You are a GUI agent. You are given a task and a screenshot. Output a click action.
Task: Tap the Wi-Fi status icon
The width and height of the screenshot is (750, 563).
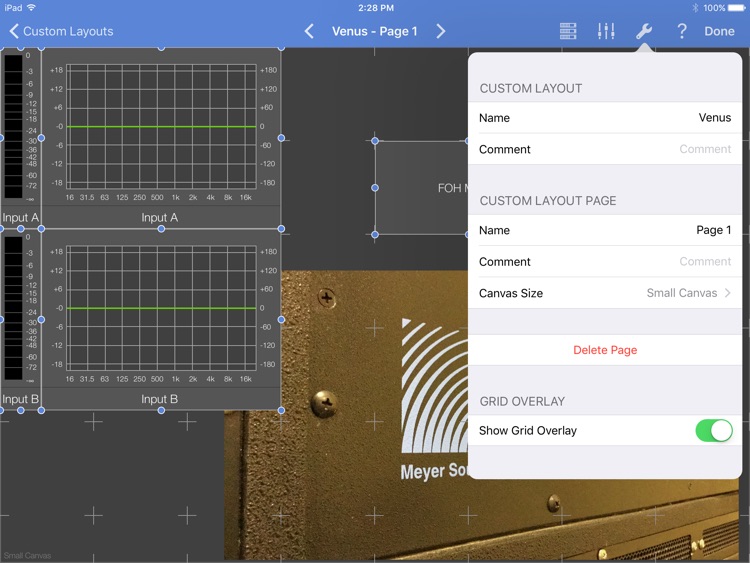pos(31,8)
